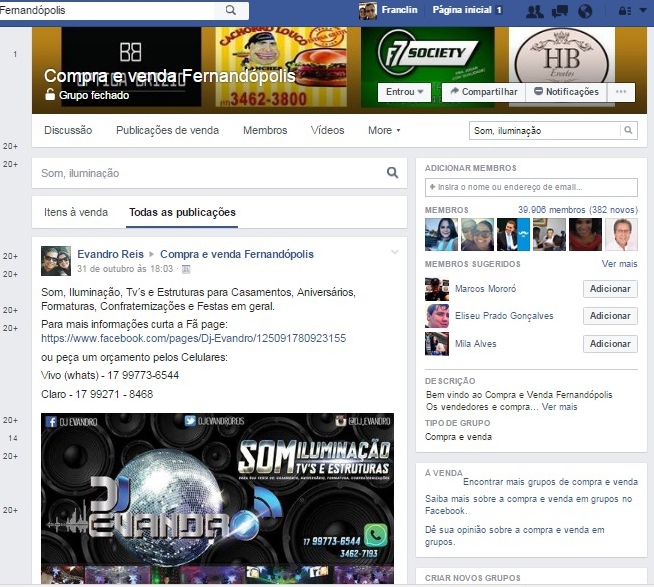Expand the post options chevron on Evandro's post
The image size is (654, 587).
[x=394, y=251]
